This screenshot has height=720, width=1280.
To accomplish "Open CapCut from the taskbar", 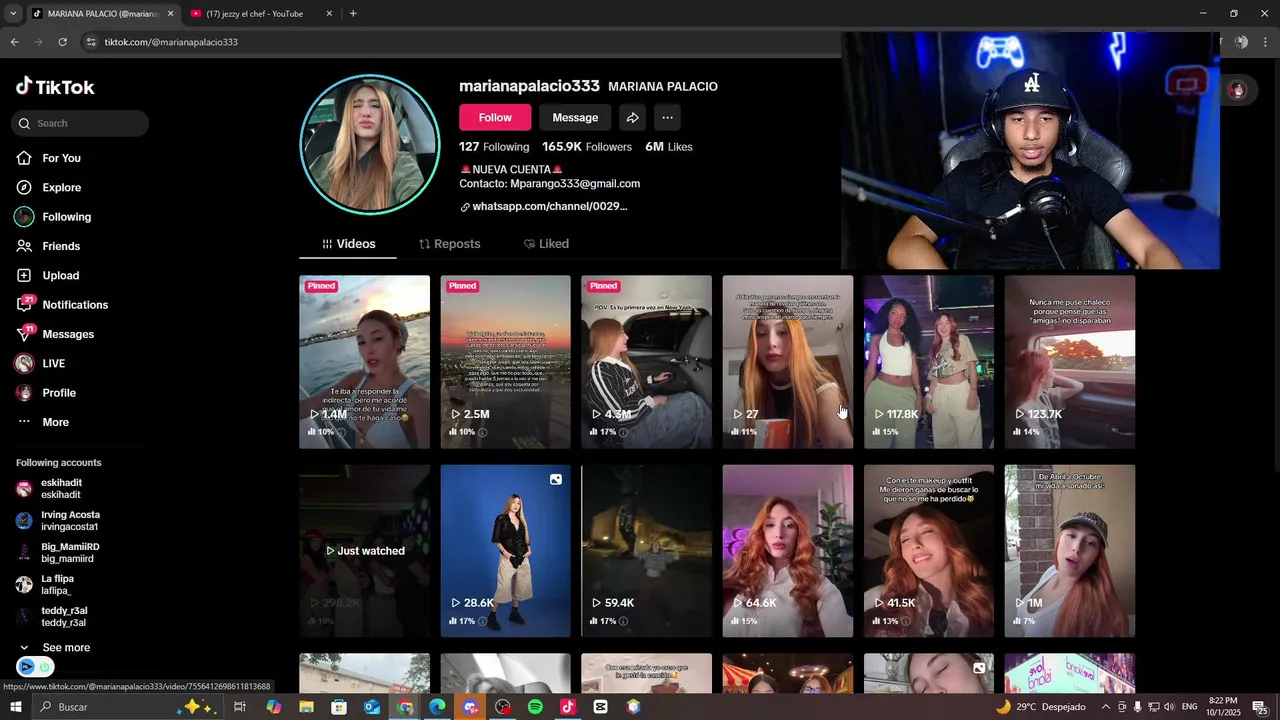I will pyautogui.click(x=600, y=707).
